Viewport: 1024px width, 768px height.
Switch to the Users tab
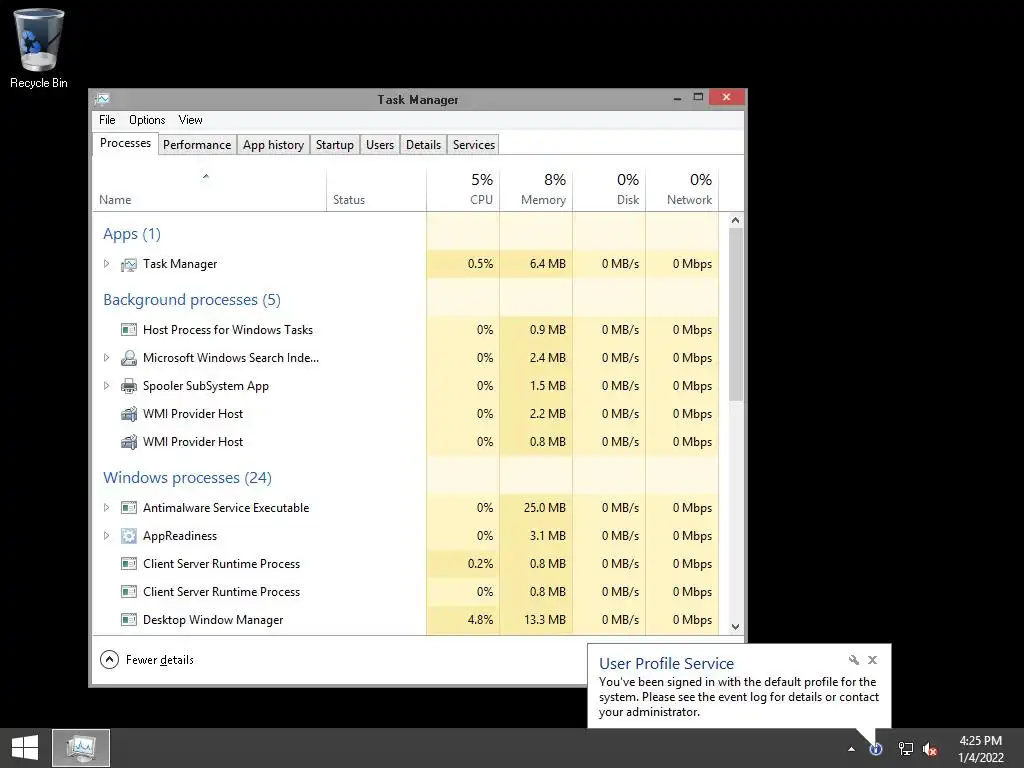tap(379, 144)
